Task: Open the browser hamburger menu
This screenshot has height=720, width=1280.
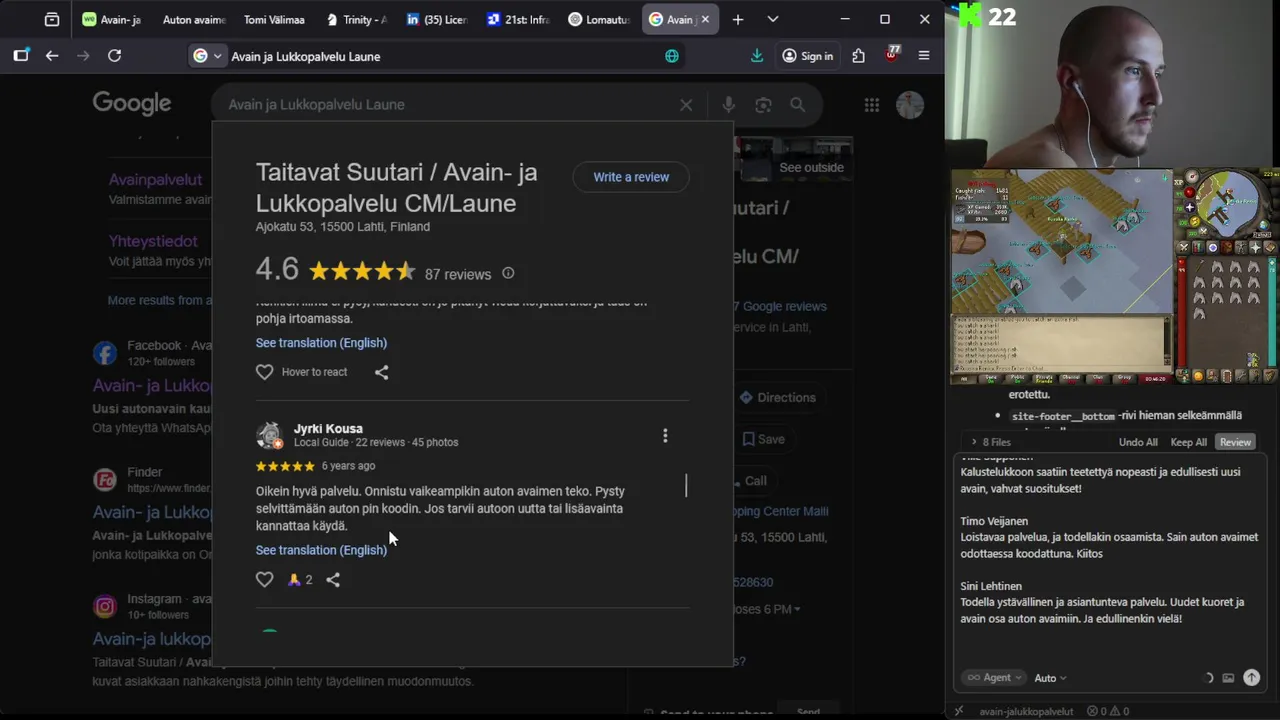Action: (924, 56)
